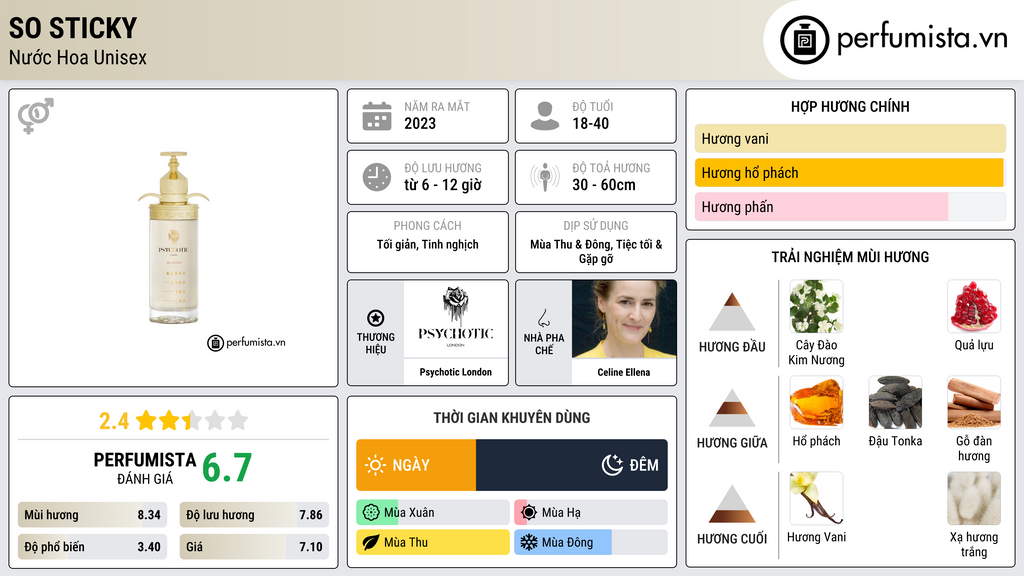Click the Đậu Tonka note image
The height and width of the screenshot is (576, 1024).
(x=895, y=402)
